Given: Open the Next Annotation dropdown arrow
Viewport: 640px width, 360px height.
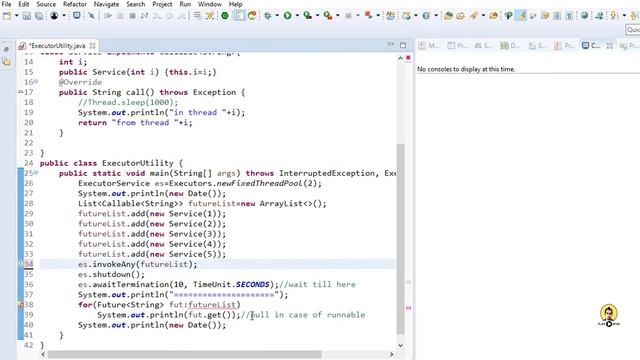Looking at the screenshot, I should point(624,16).
